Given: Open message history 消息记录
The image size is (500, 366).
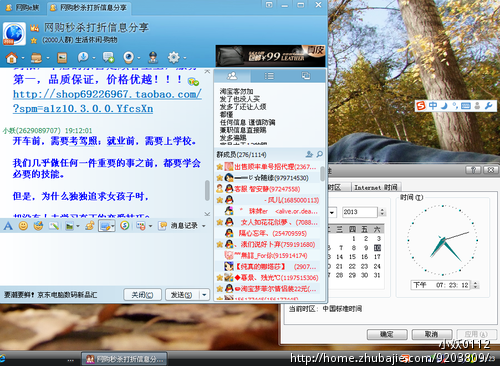Looking at the screenshot, I should point(184,226).
